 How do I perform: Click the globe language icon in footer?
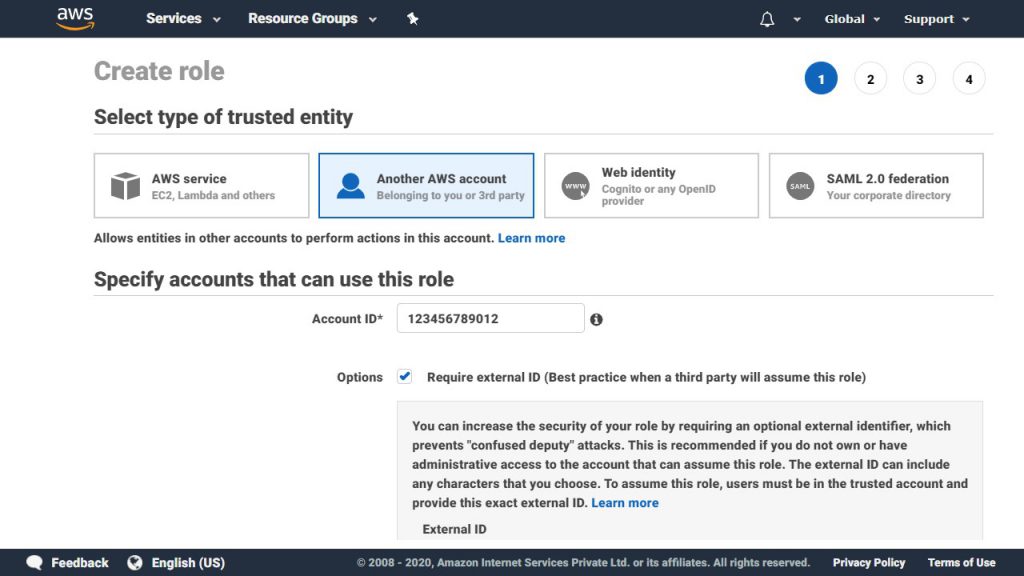135,562
